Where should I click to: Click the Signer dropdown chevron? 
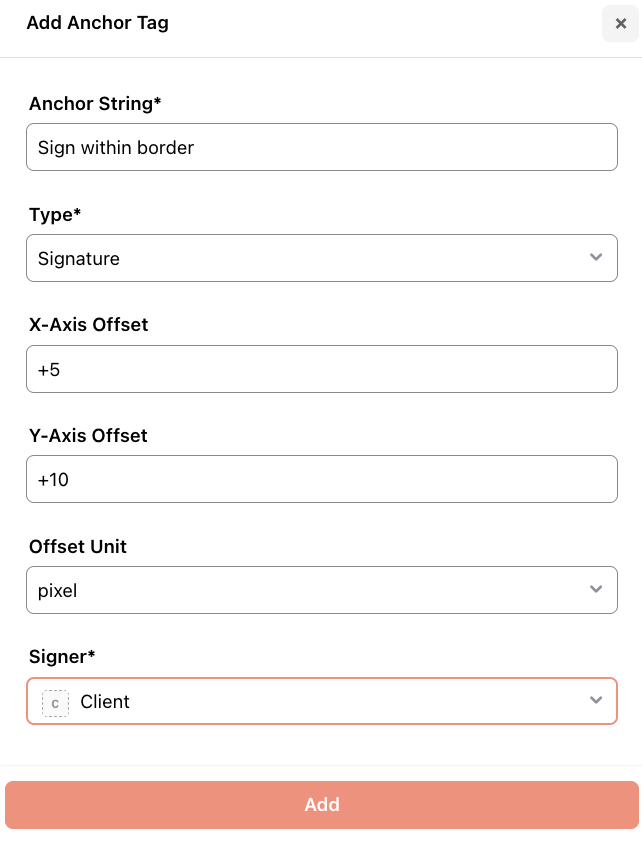(x=596, y=701)
